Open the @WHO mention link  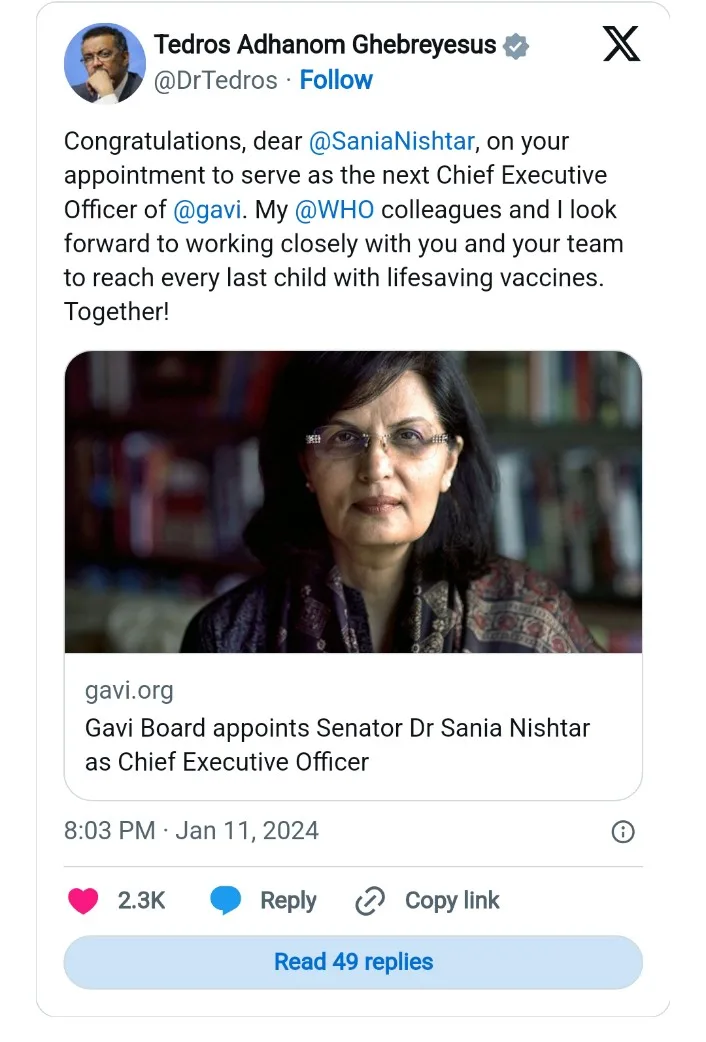coord(342,210)
